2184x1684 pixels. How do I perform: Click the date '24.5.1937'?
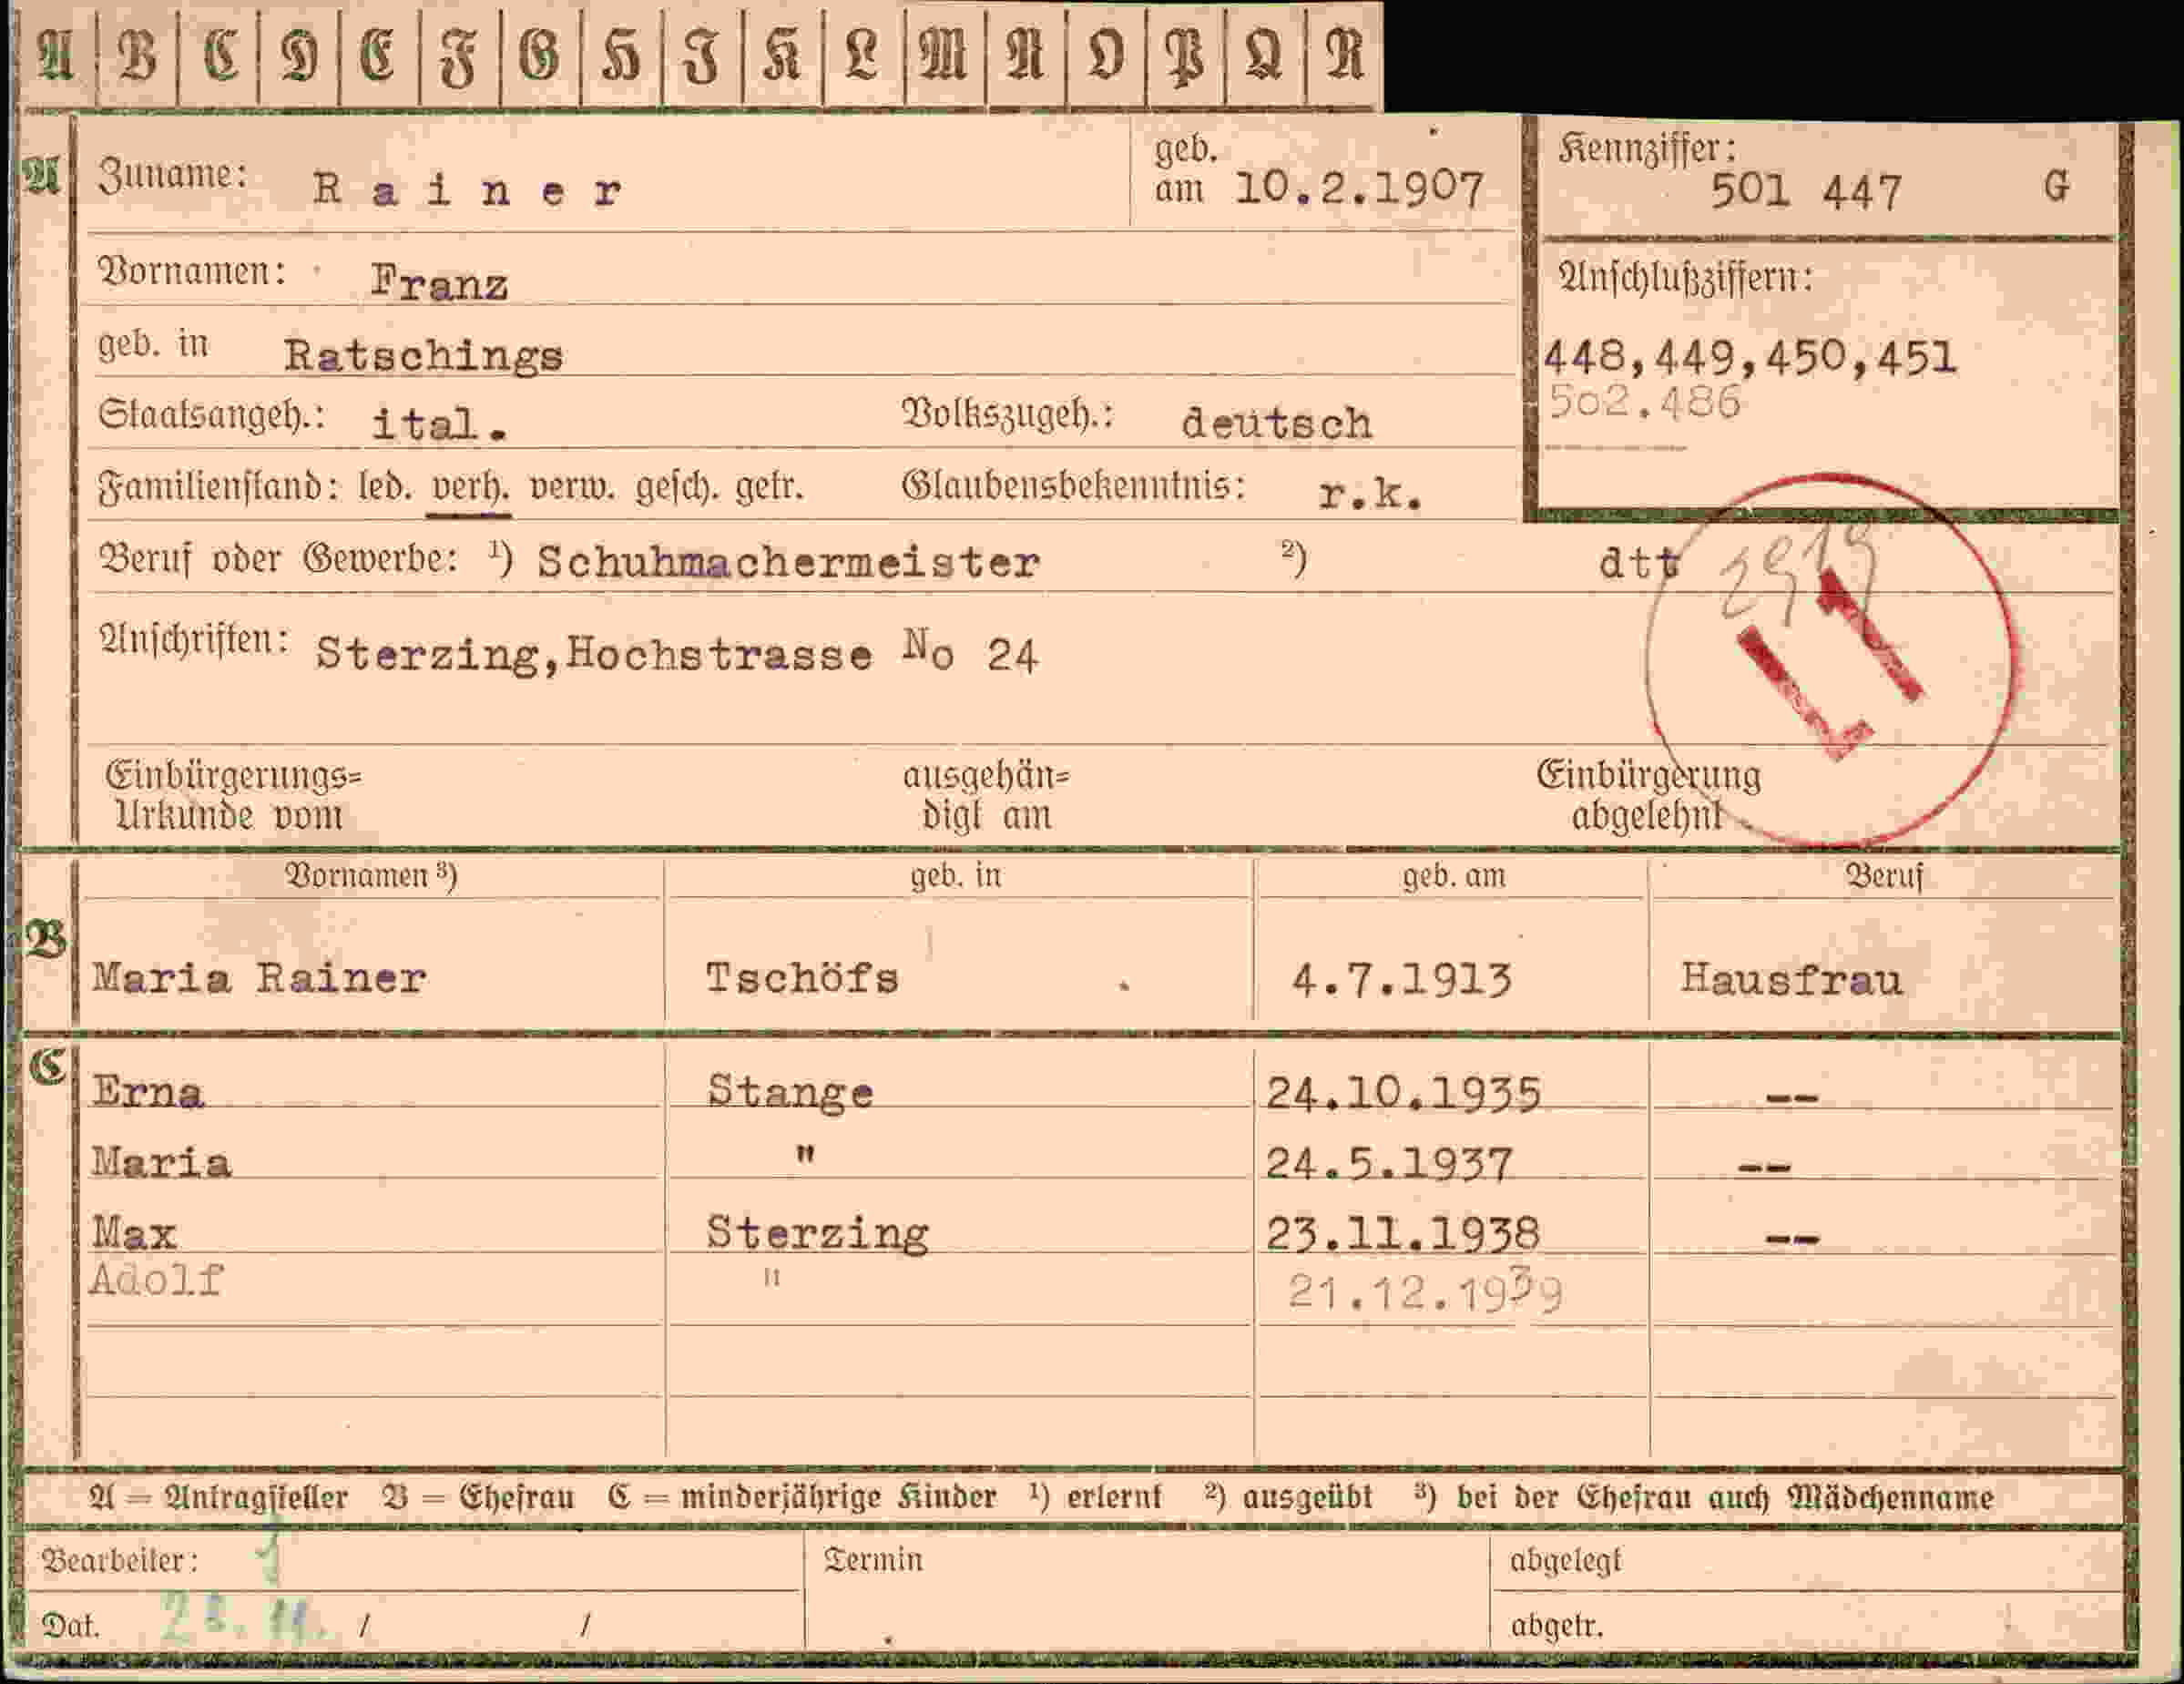pos(1389,1164)
